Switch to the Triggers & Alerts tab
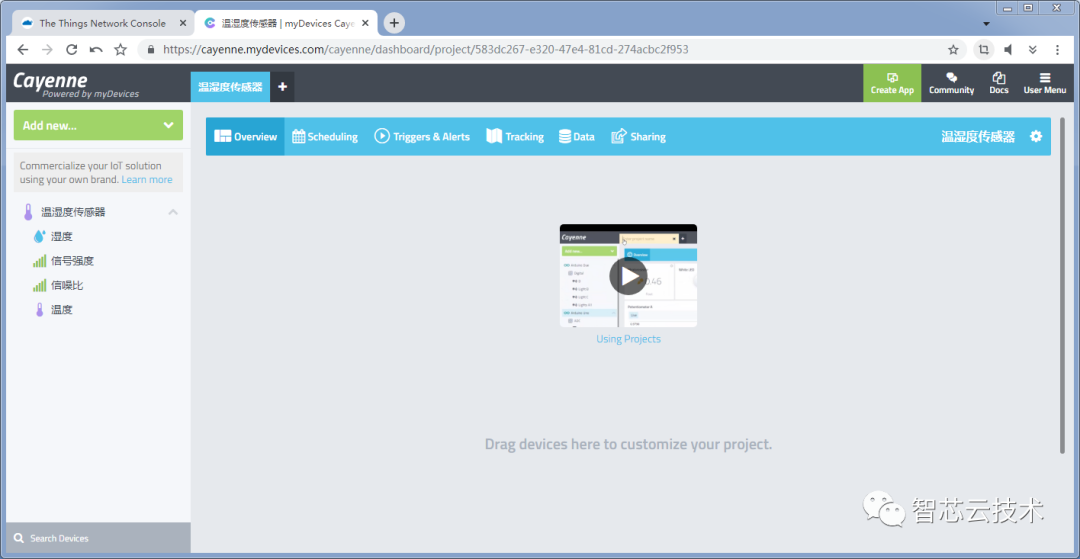 pos(422,136)
